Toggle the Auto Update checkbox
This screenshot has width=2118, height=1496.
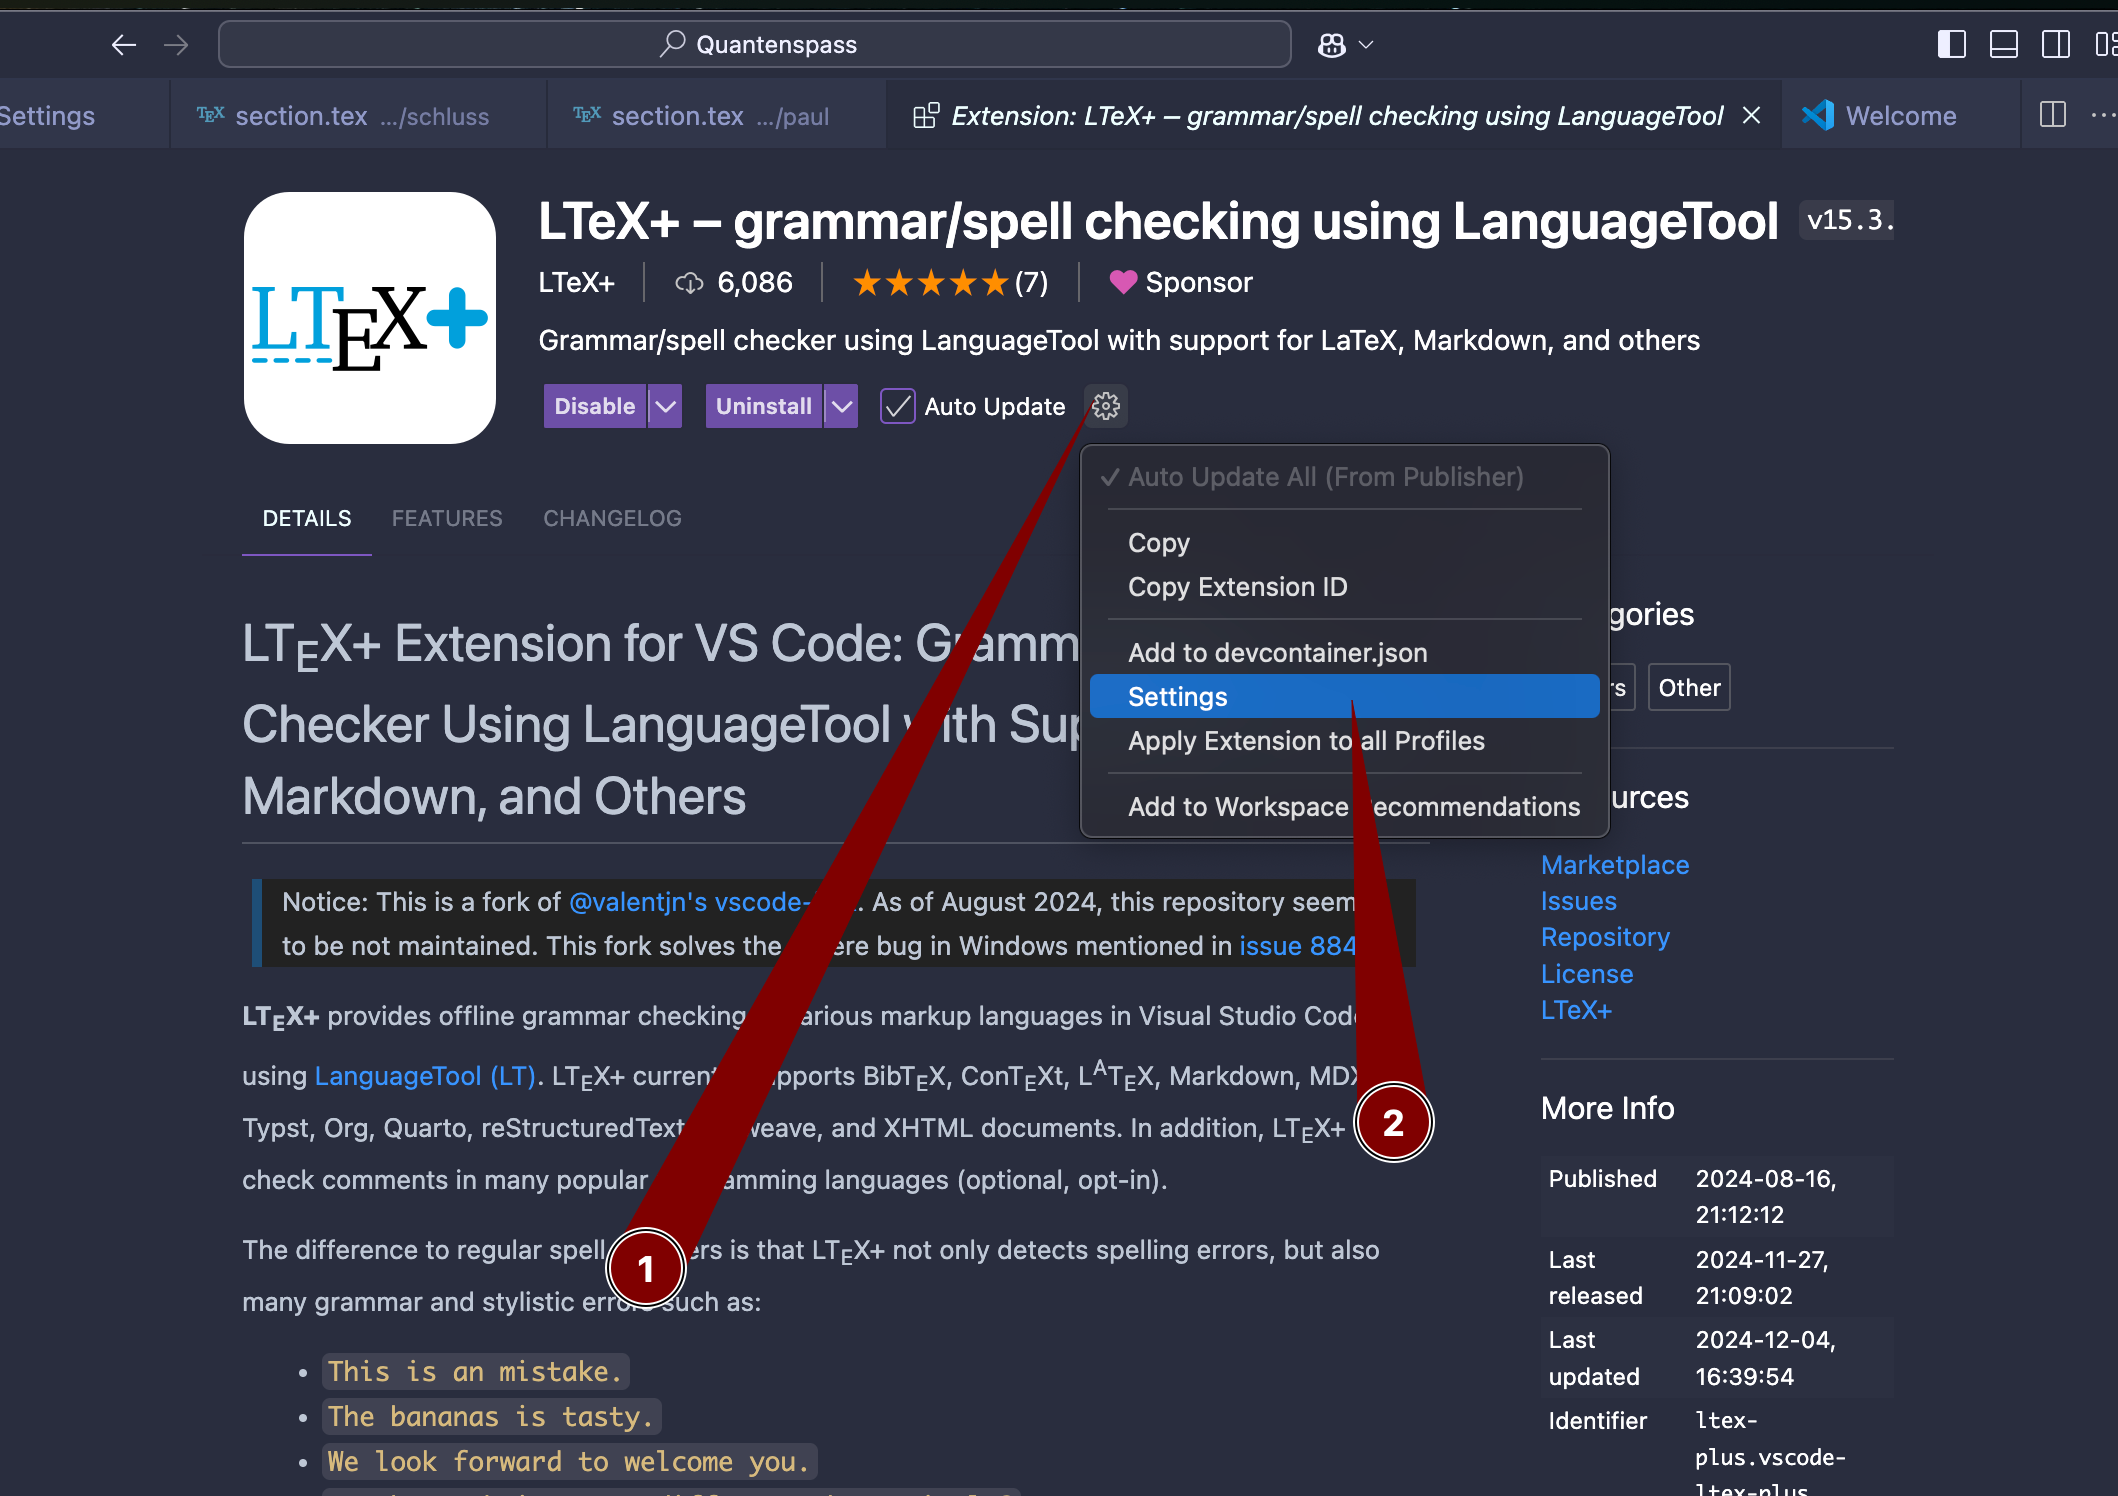coord(897,406)
